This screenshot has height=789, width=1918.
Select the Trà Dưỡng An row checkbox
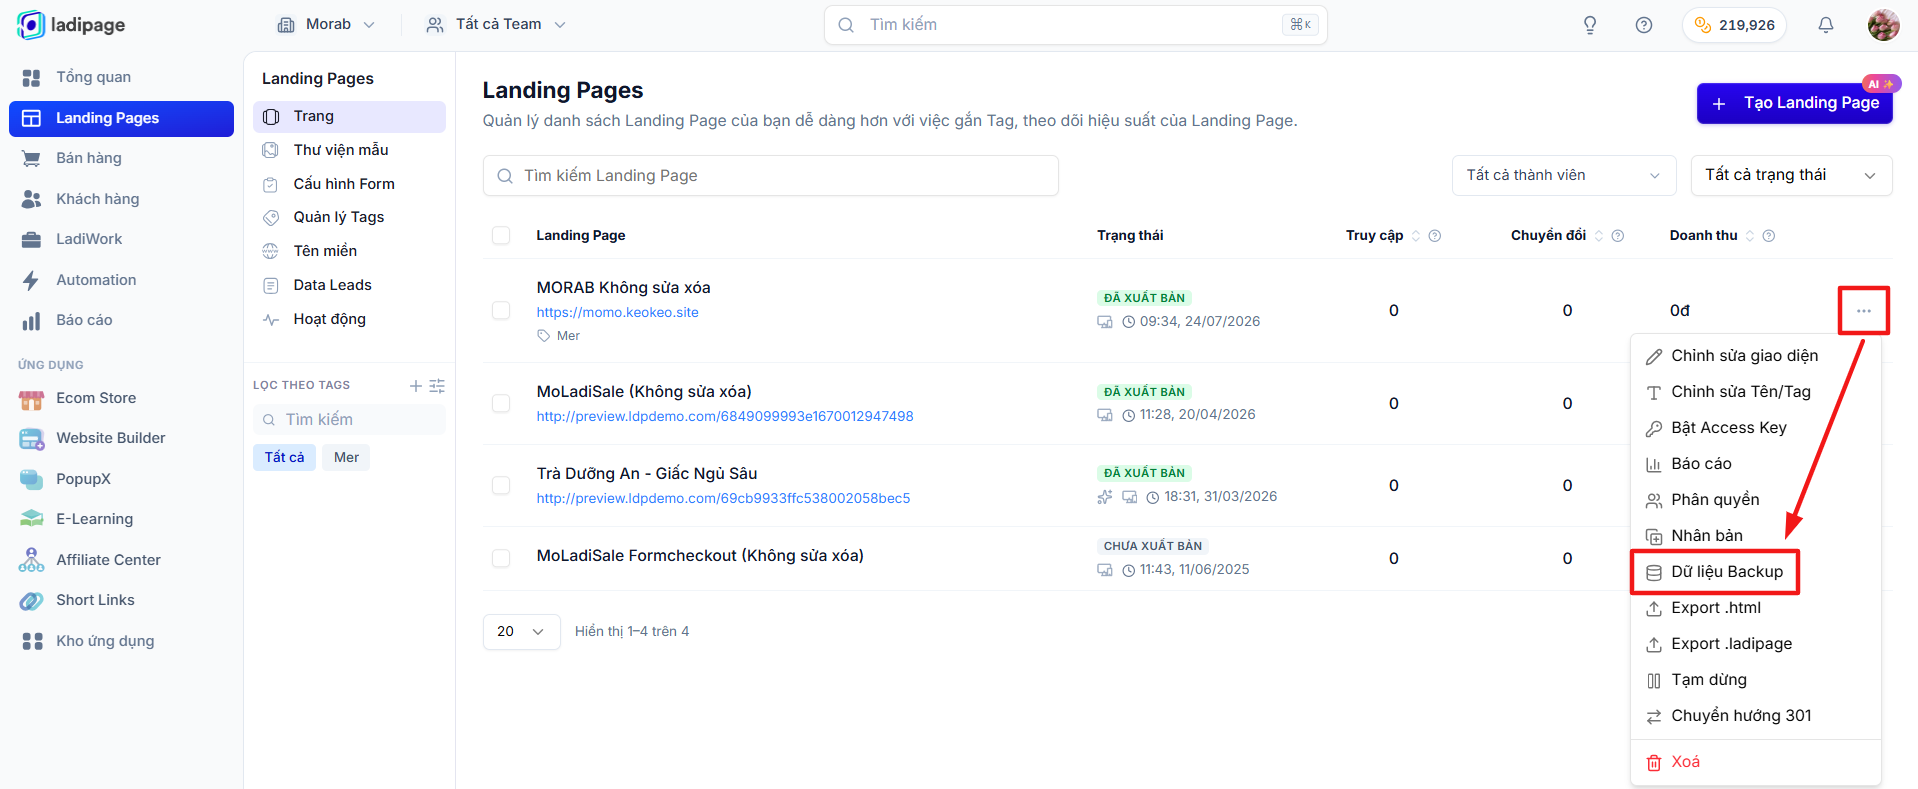pos(501,485)
